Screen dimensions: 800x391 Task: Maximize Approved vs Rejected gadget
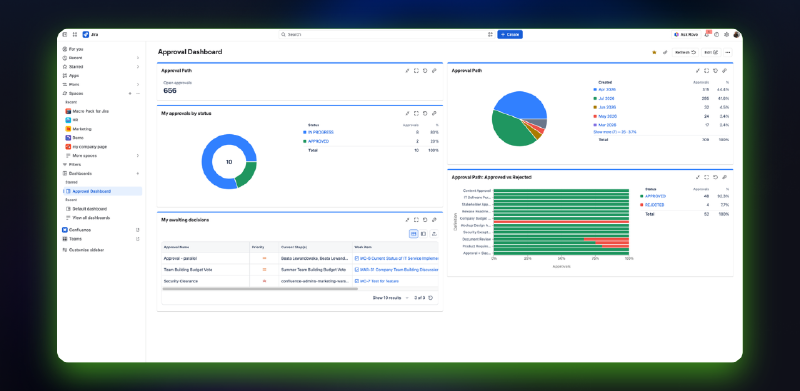707,177
